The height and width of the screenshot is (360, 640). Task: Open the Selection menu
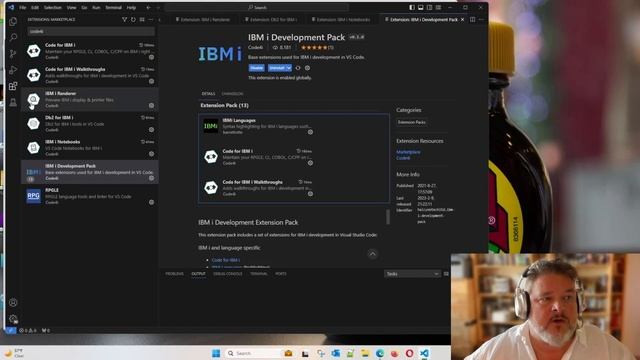tap(52, 7)
